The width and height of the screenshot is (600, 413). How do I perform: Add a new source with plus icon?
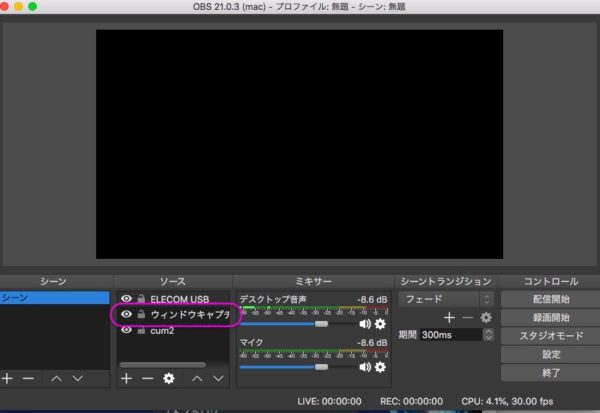point(126,379)
